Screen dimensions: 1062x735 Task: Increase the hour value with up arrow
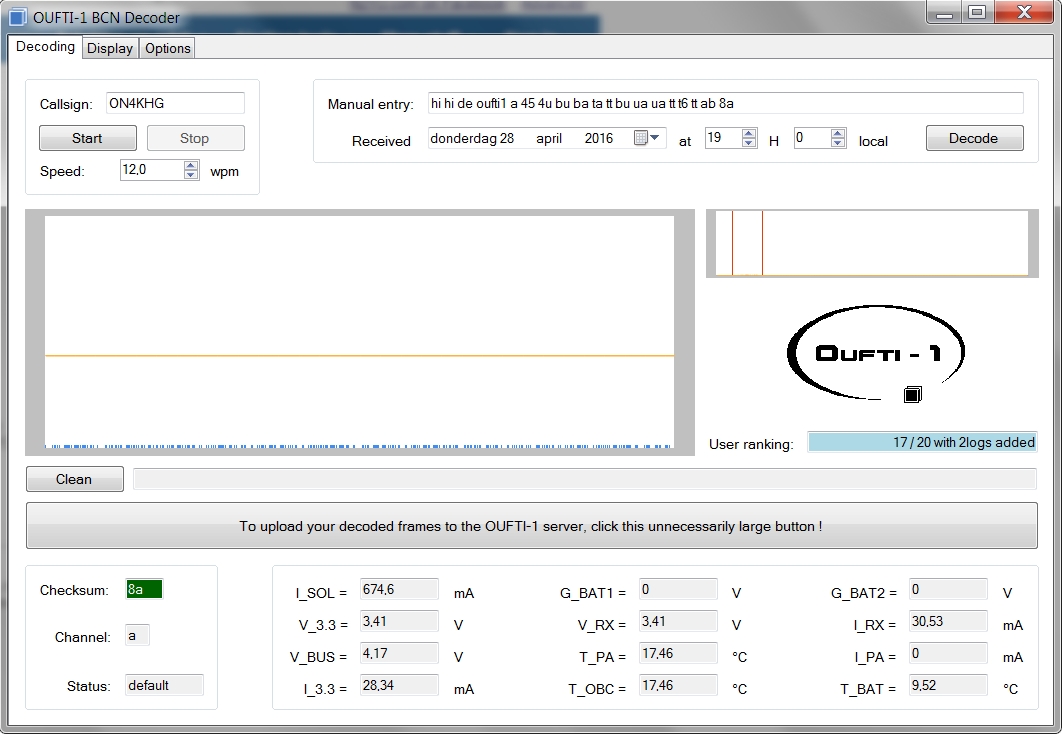[748, 133]
